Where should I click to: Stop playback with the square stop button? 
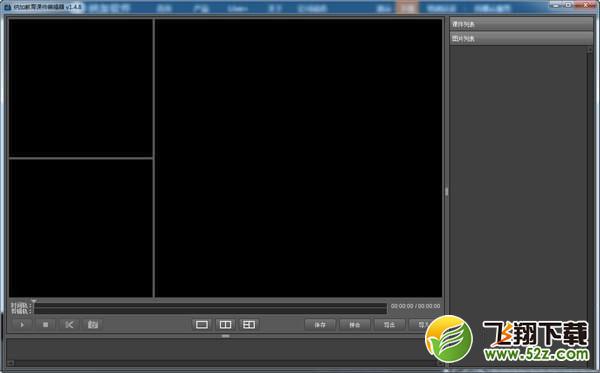pyautogui.click(x=46, y=325)
